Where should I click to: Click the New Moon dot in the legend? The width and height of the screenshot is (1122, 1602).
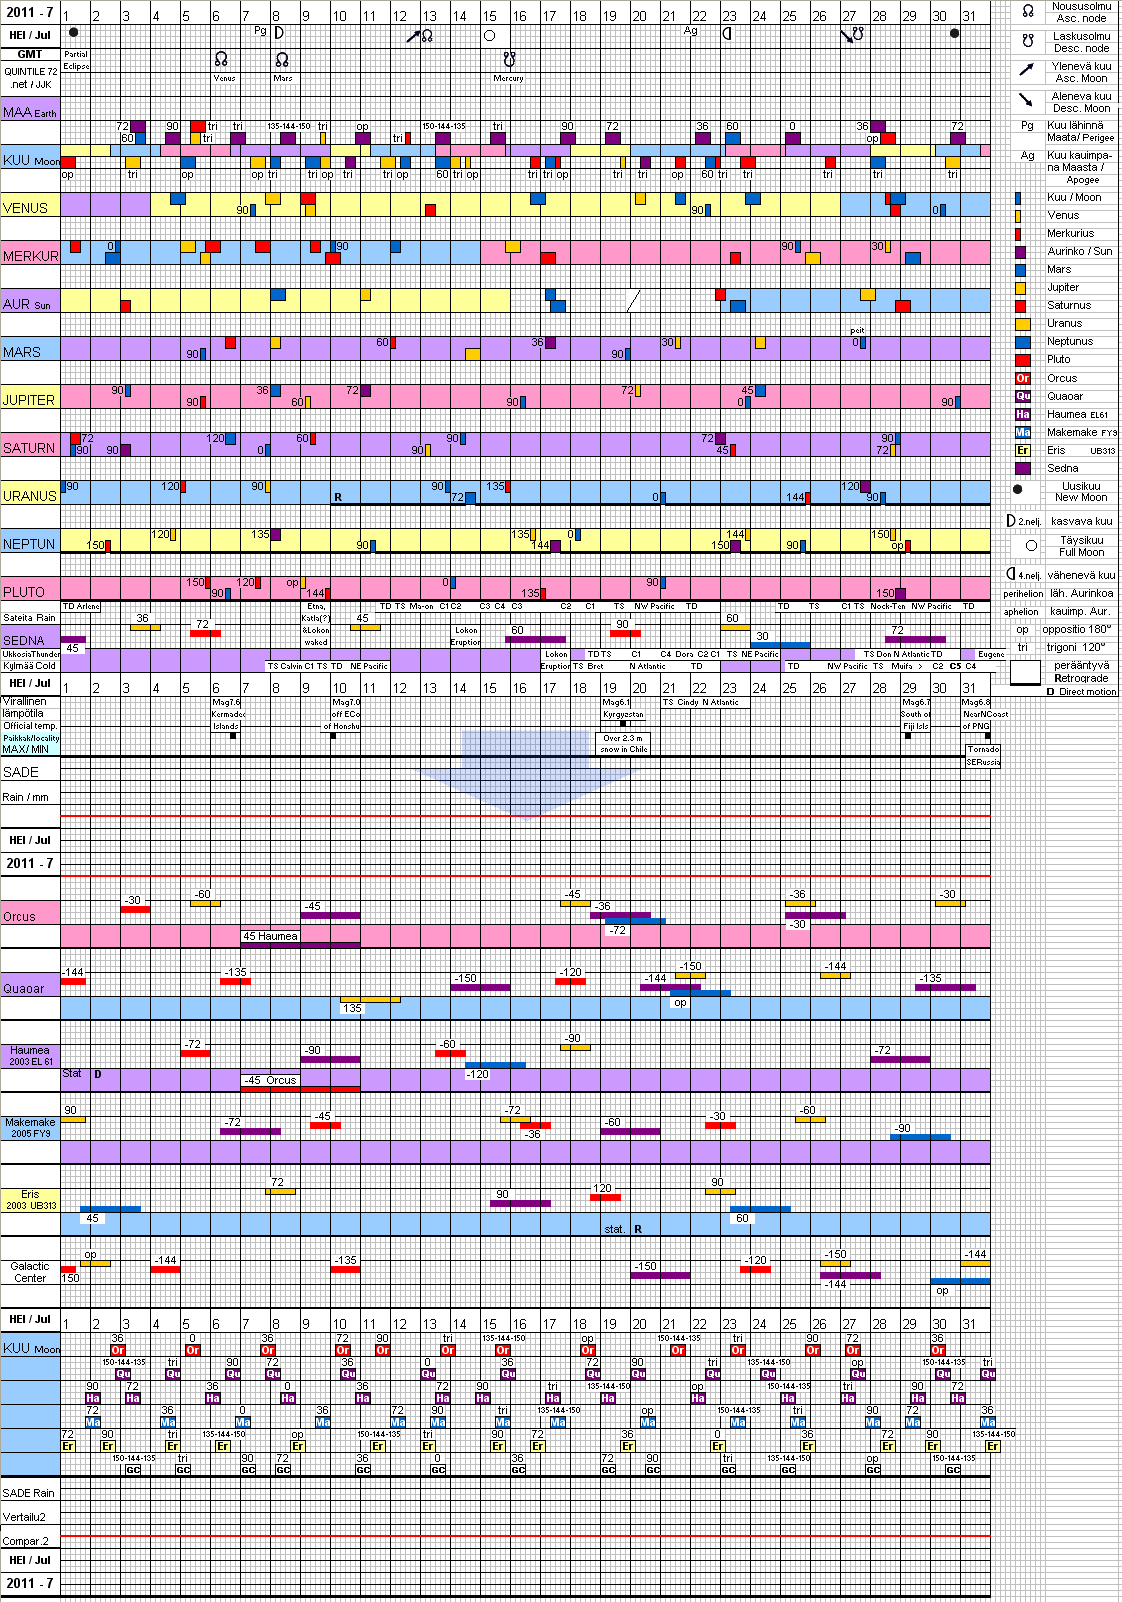(x=1018, y=490)
